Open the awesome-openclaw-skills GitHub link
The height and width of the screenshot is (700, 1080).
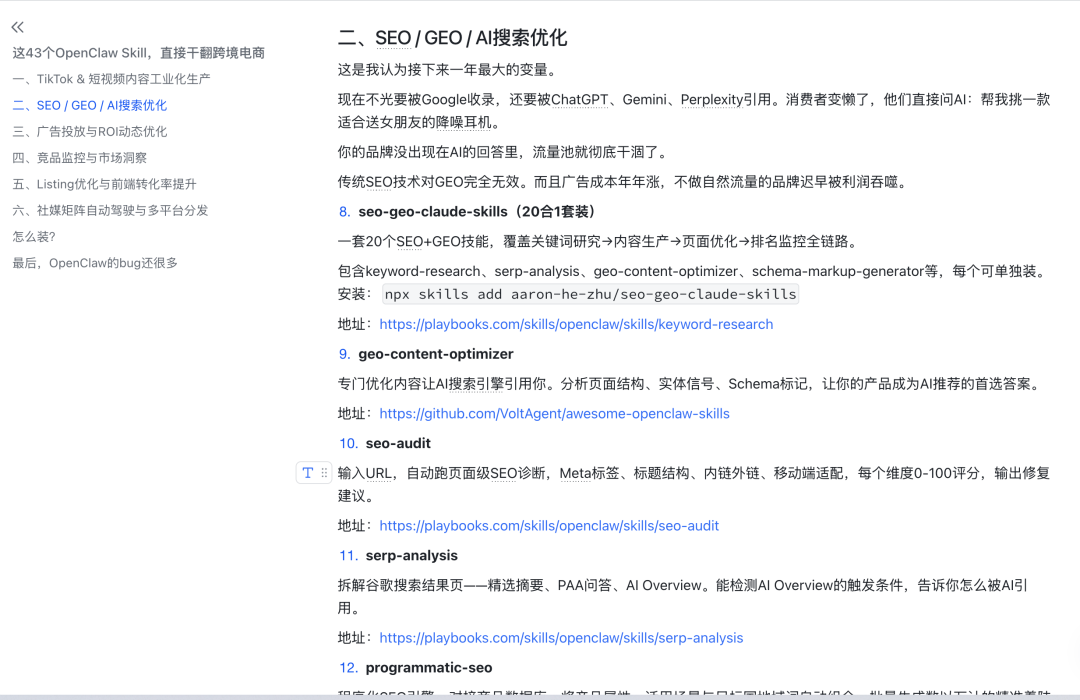[x=554, y=414]
